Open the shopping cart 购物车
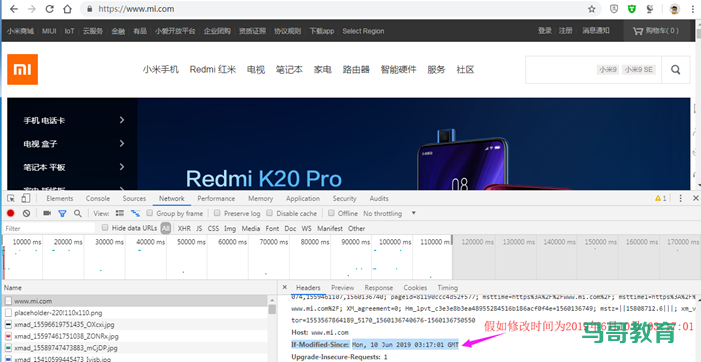The height and width of the screenshot is (362, 701). (656, 31)
